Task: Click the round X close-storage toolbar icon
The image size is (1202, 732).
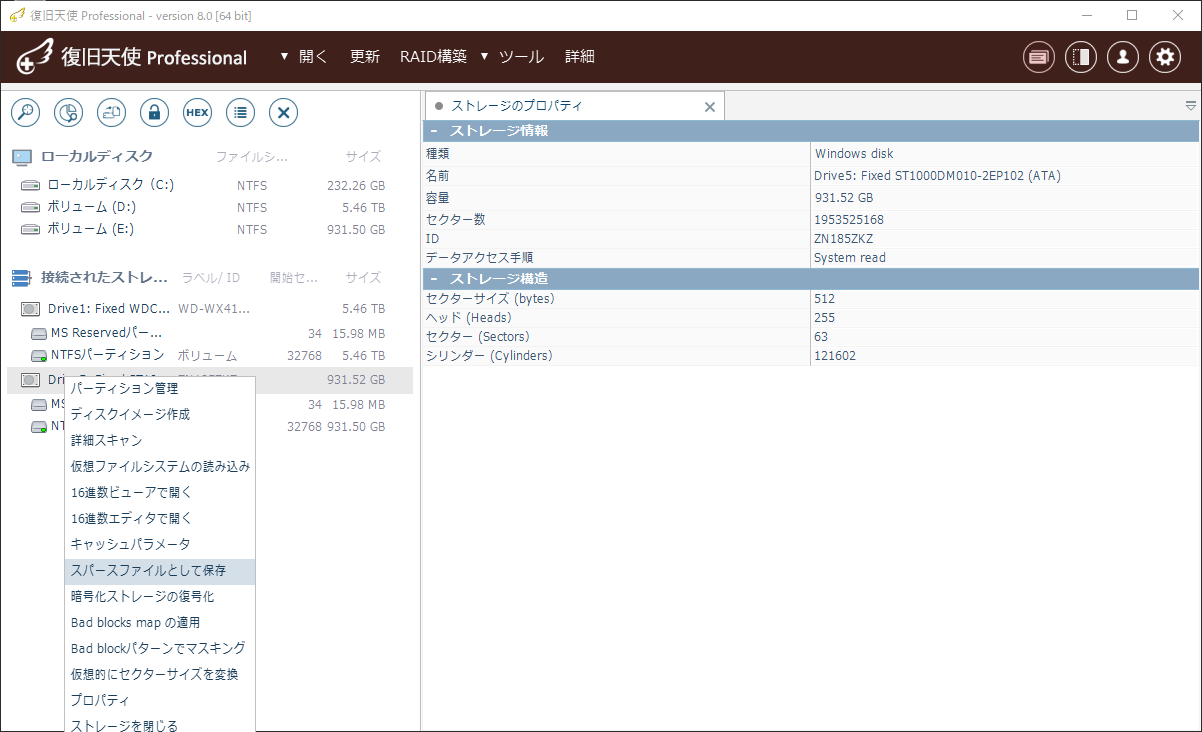Action: 283,112
